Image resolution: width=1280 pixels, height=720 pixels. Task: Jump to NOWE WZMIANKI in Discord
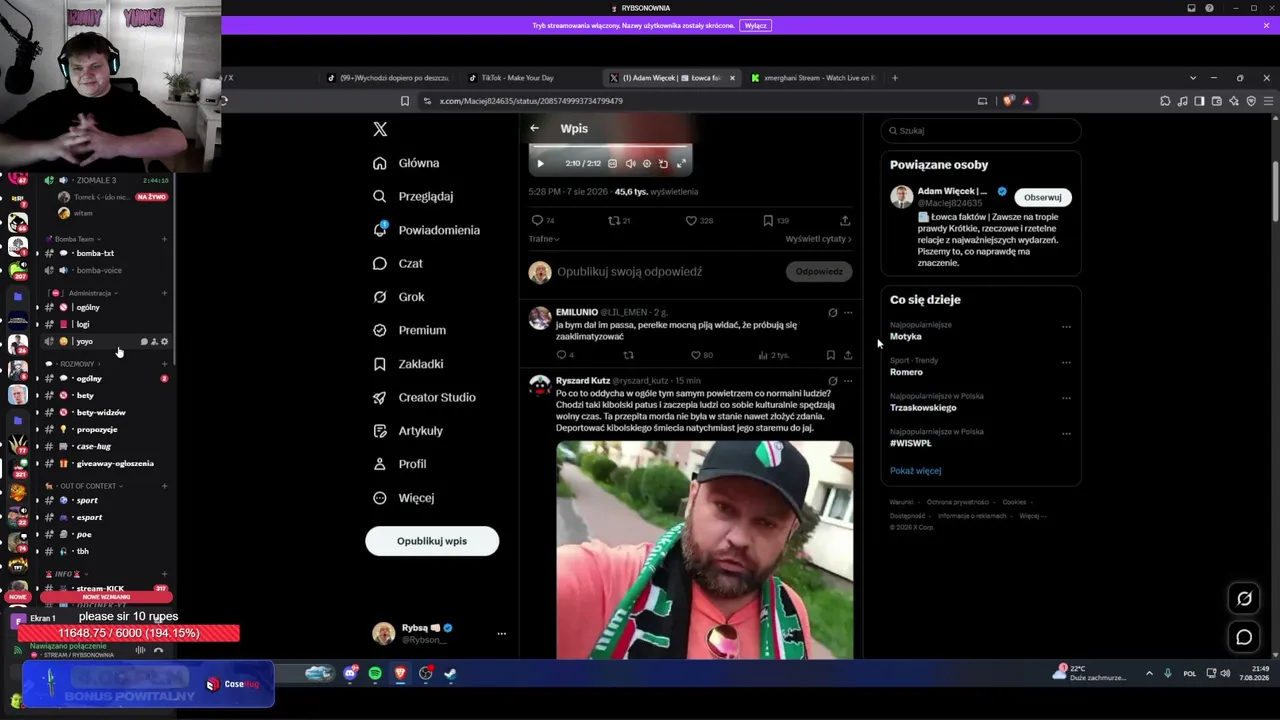(104, 597)
